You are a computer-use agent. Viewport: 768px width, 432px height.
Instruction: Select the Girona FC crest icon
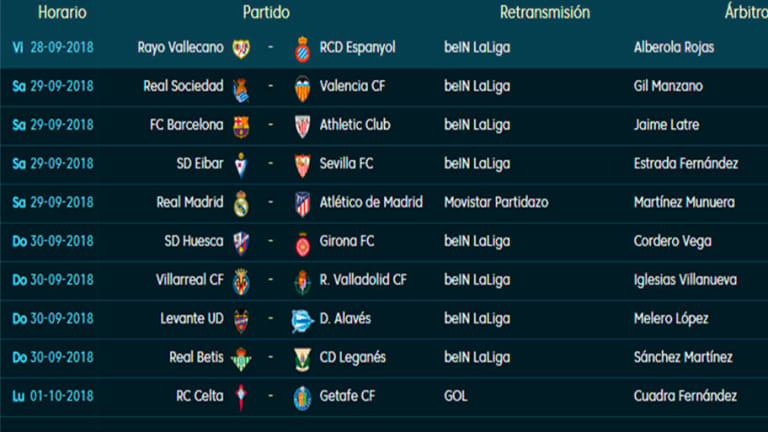301,242
